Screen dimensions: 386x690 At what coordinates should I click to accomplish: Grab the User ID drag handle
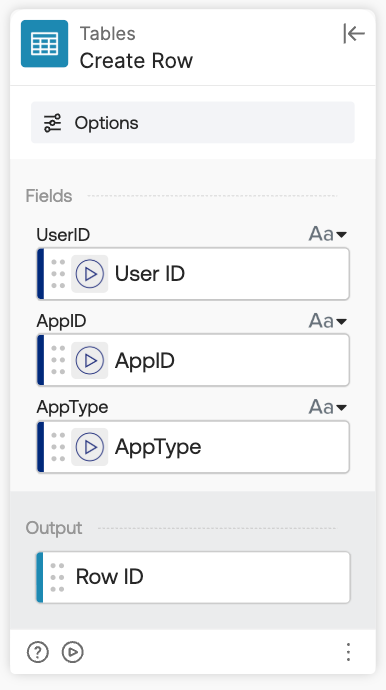pyautogui.click(x=58, y=274)
